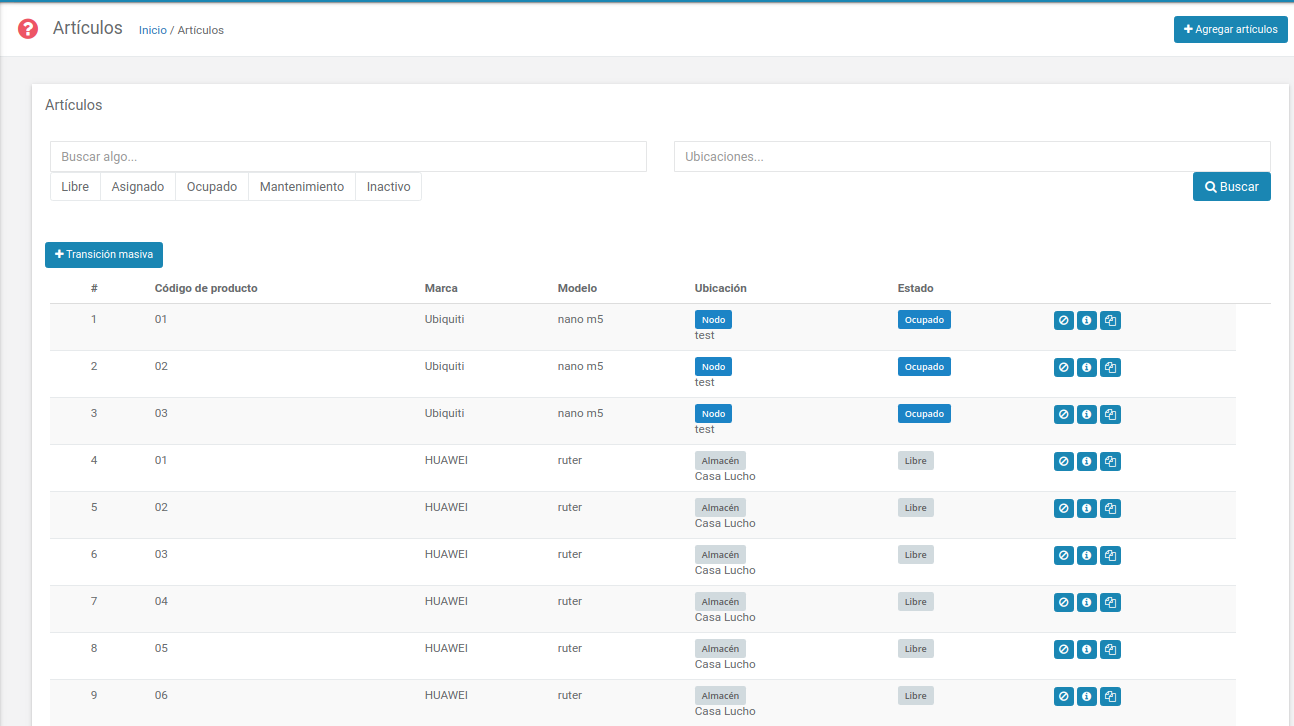
Task: Click the disable icon in row 2
Action: click(1064, 368)
